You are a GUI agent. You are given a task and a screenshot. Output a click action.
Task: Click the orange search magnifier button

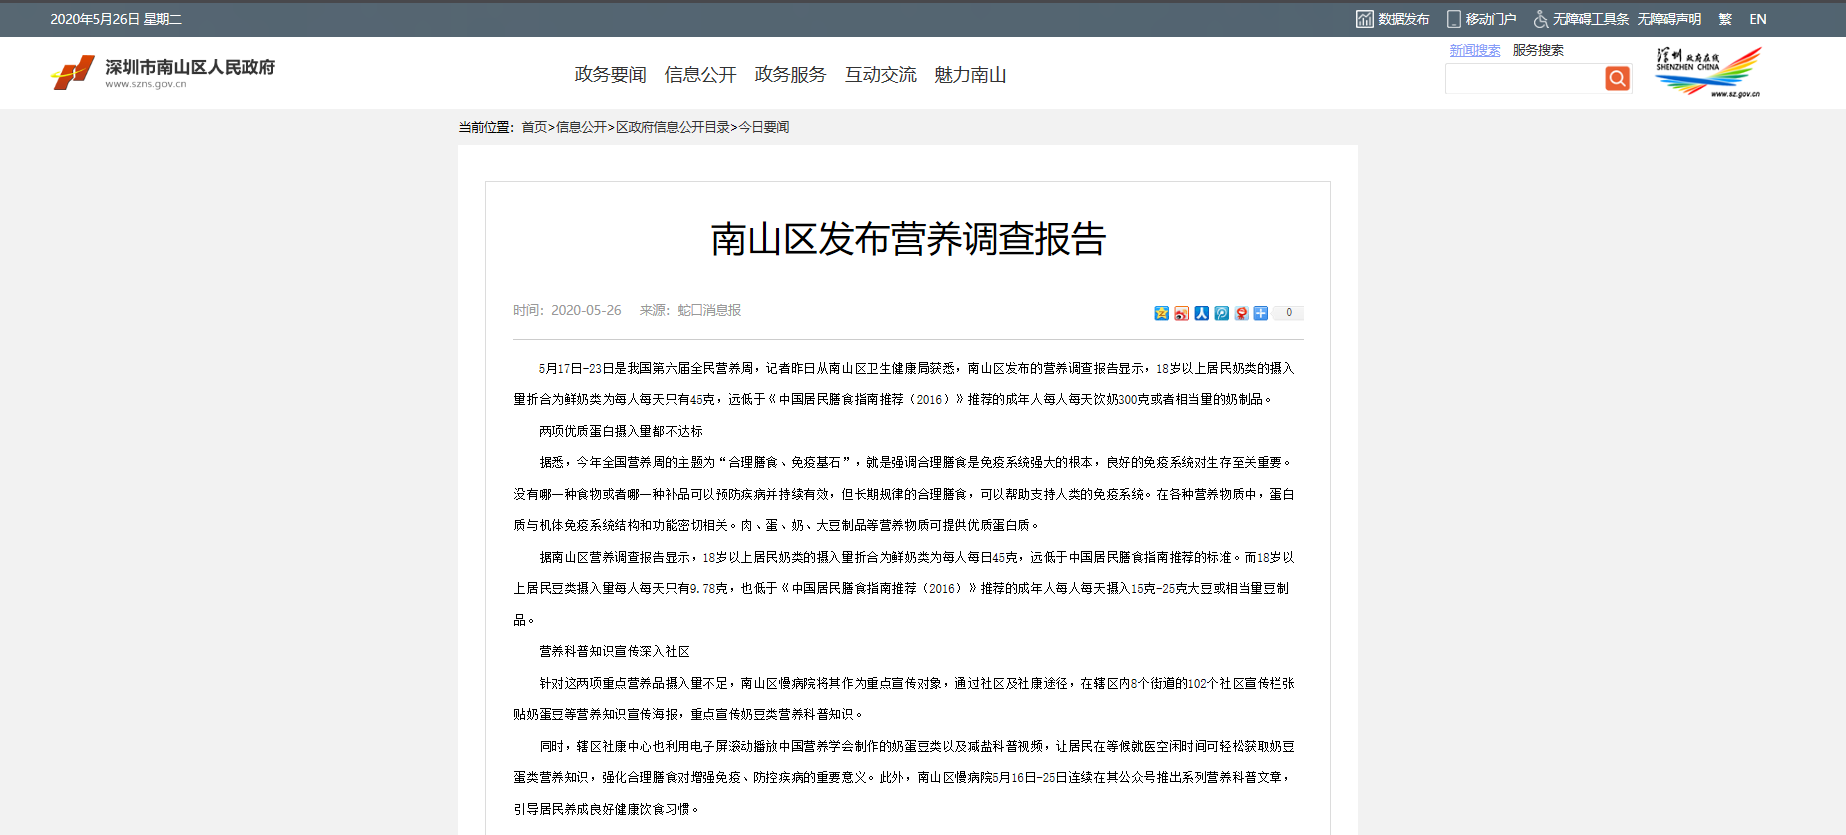pos(1617,78)
